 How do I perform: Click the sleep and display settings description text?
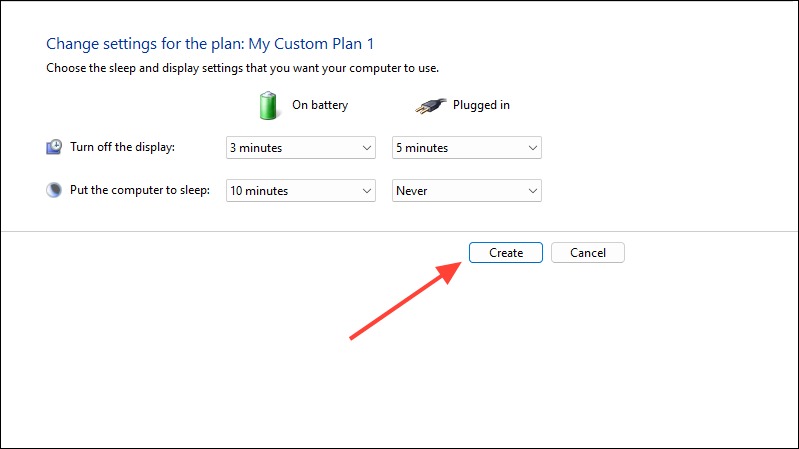243,68
